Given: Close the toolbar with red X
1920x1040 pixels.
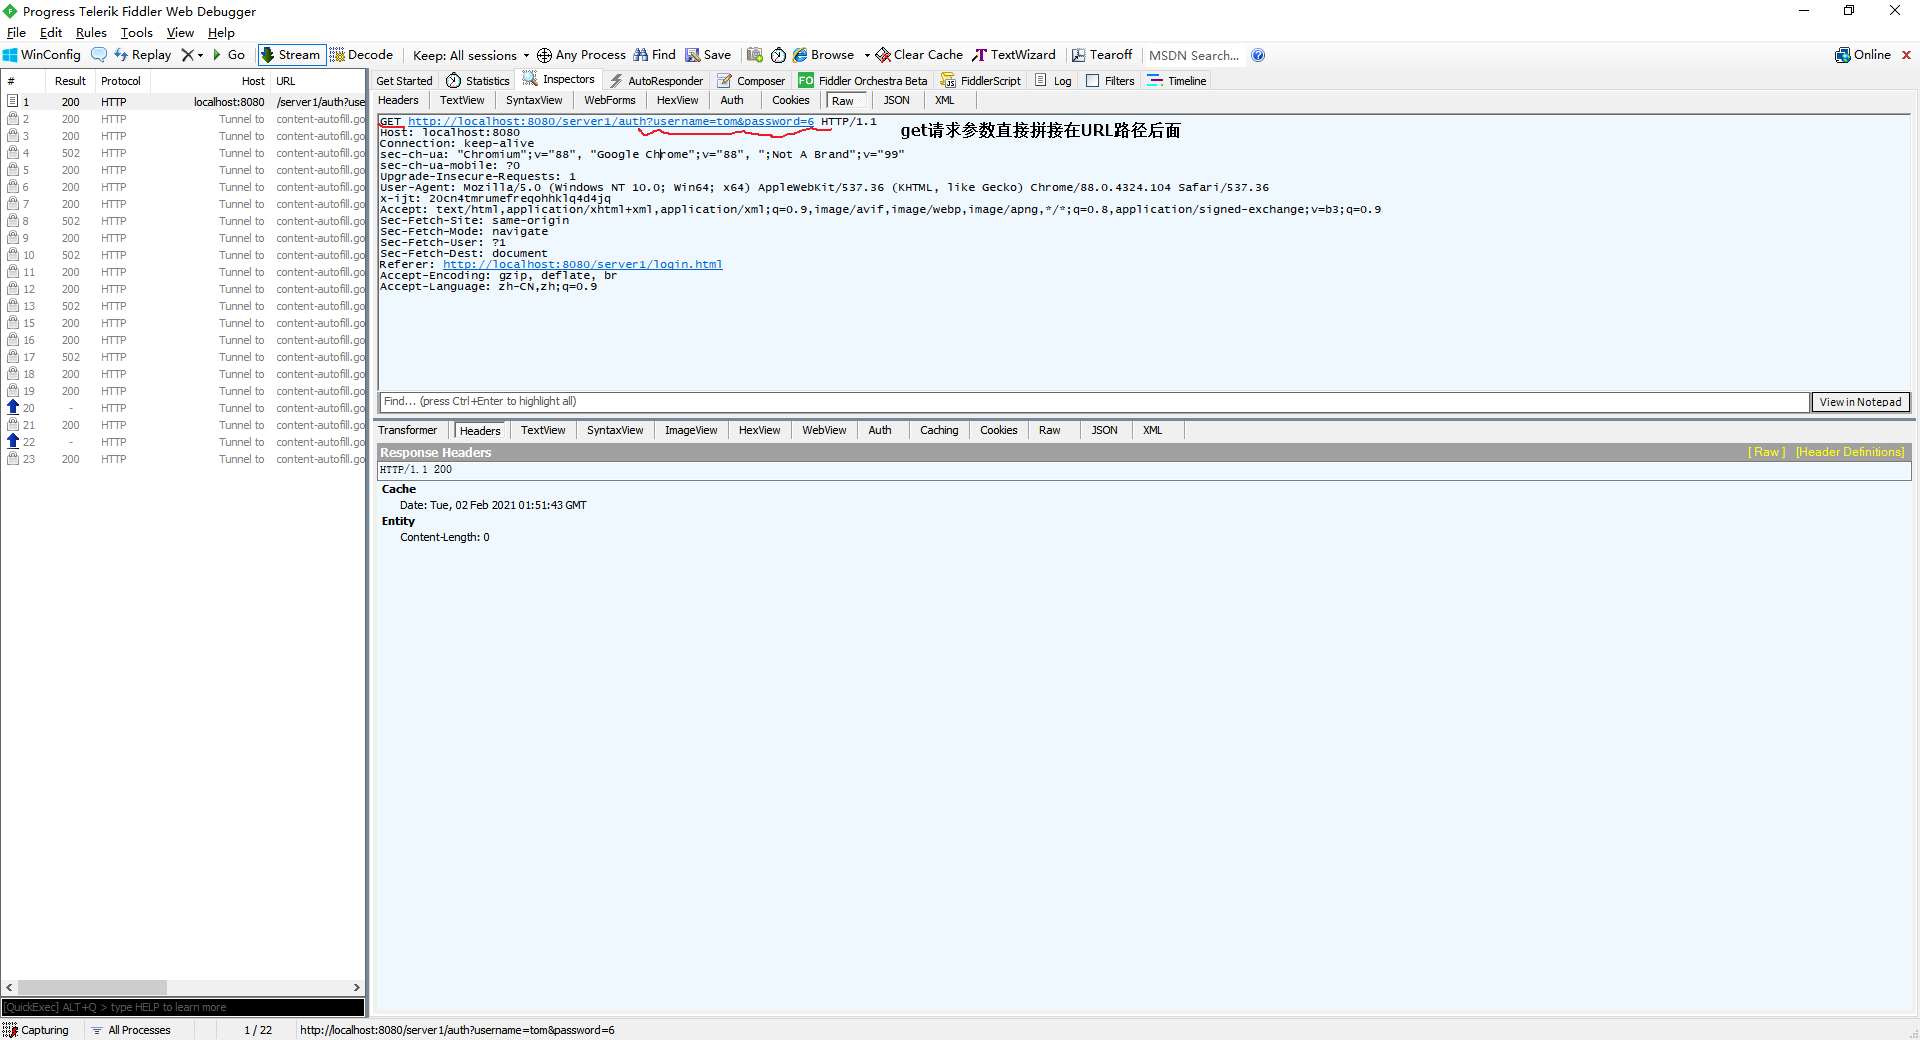Looking at the screenshot, I should [x=1906, y=55].
